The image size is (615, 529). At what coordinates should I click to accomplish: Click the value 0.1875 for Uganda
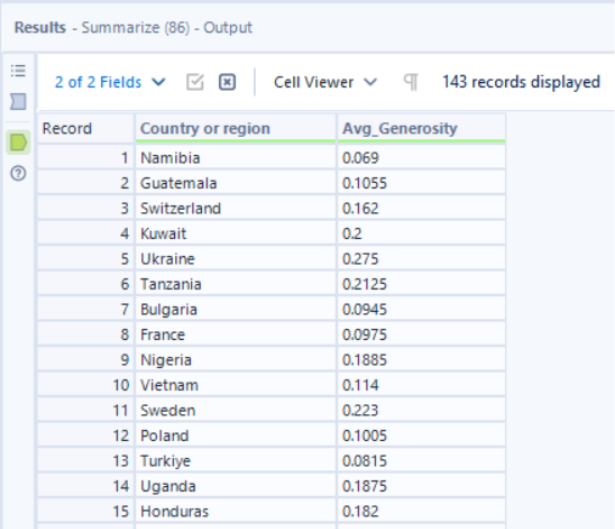tap(421, 486)
